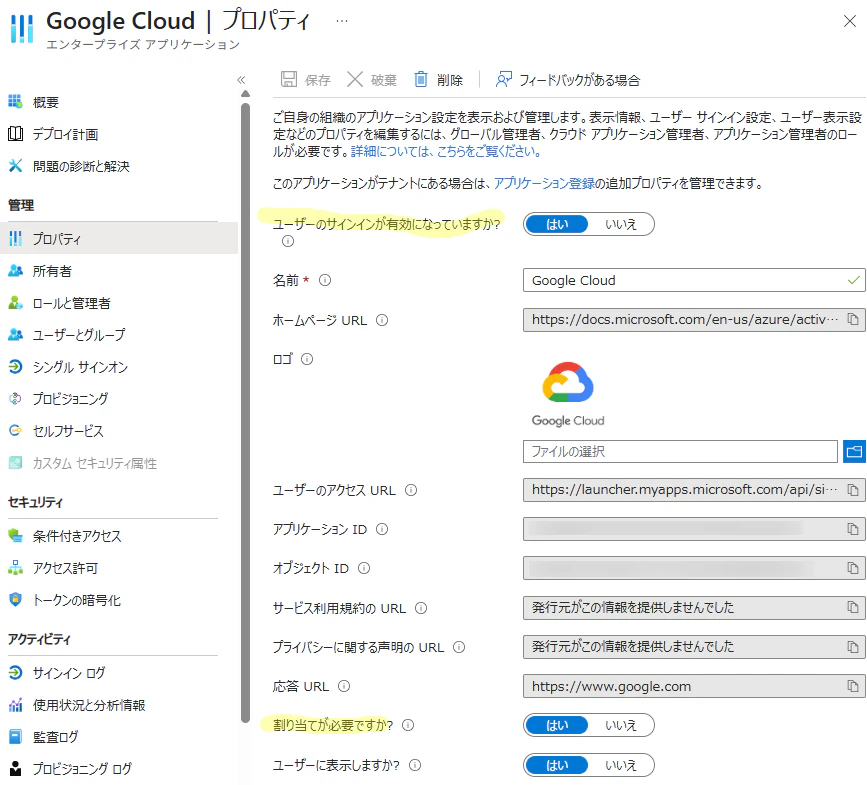Image resolution: width=867 pixels, height=785 pixels.
Task: Click the 使用状況と分析情報 chart icon
Action: (15, 704)
